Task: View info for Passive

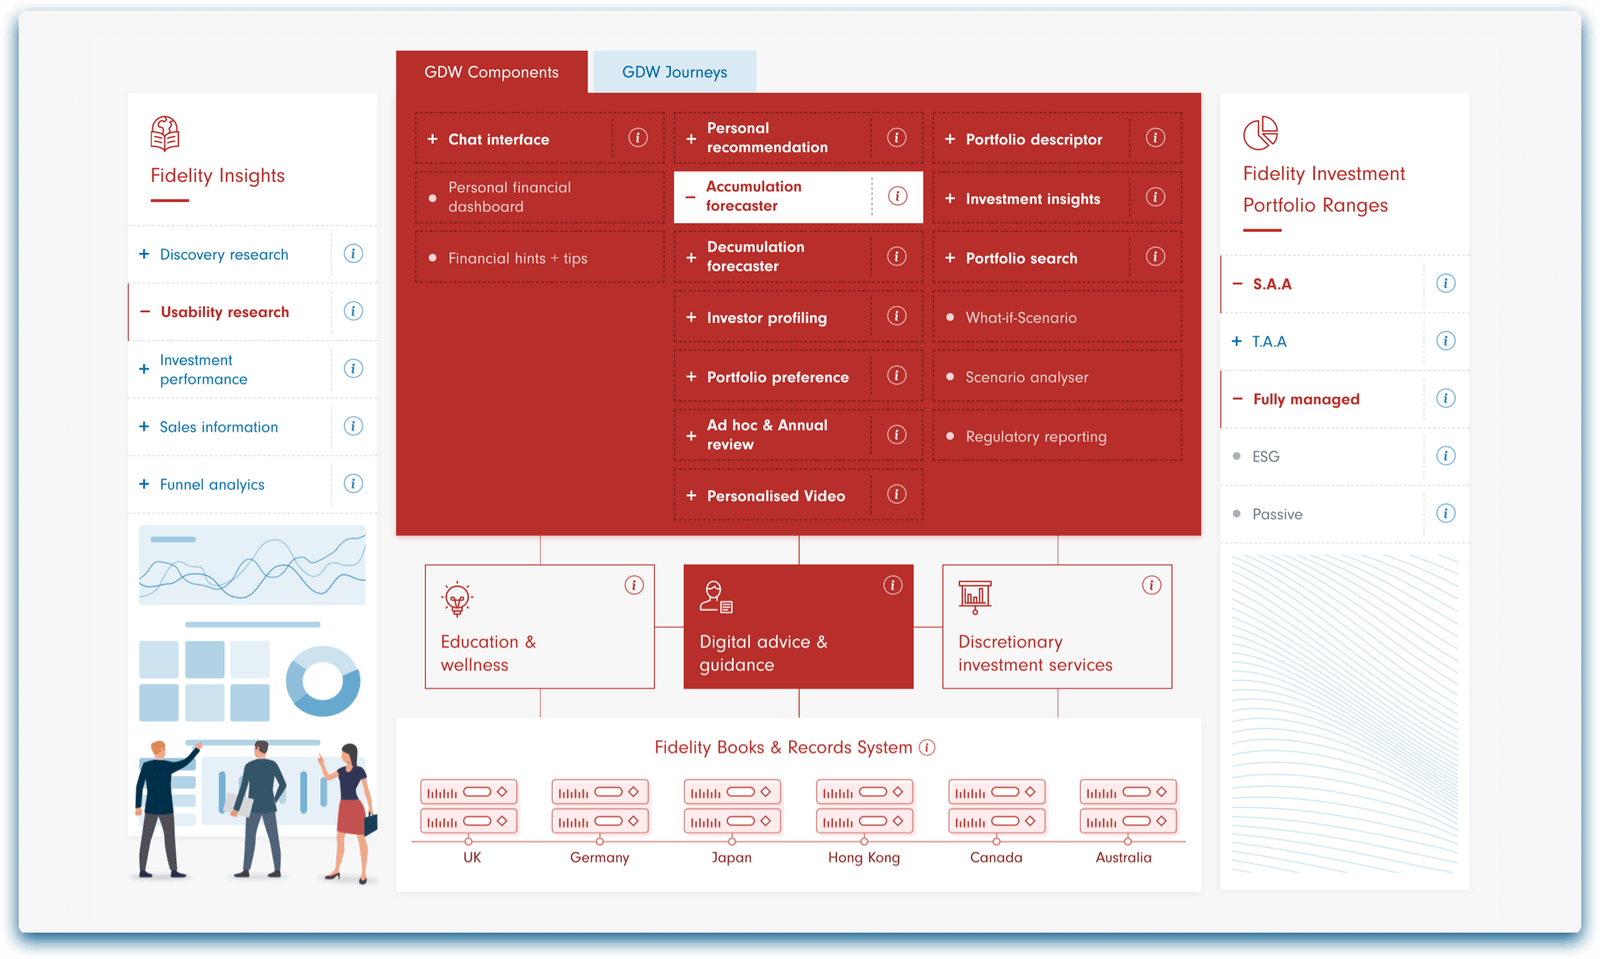Action: tap(1446, 513)
